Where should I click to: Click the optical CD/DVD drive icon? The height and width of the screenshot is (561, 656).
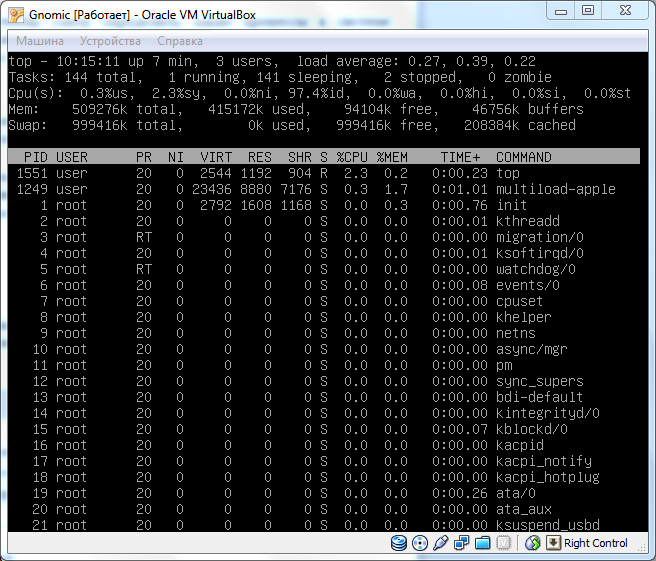coord(420,543)
